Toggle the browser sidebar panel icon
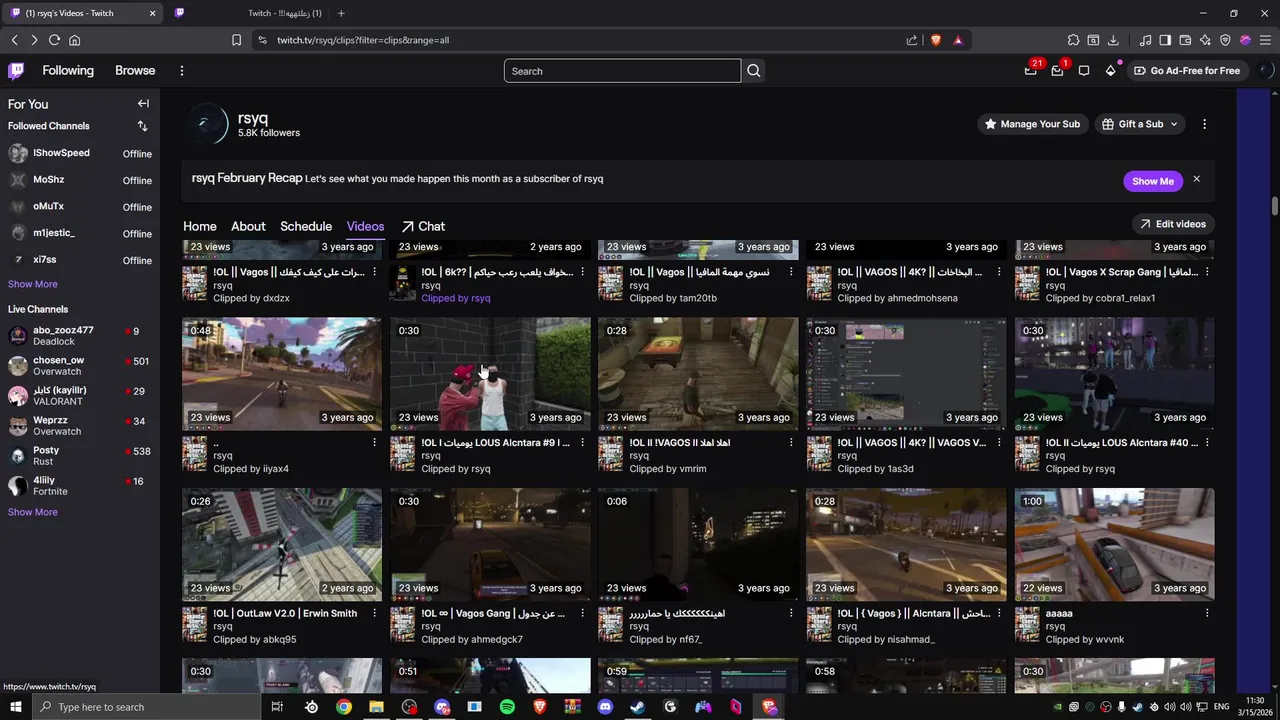Image resolution: width=1280 pixels, height=720 pixels. tap(1165, 40)
